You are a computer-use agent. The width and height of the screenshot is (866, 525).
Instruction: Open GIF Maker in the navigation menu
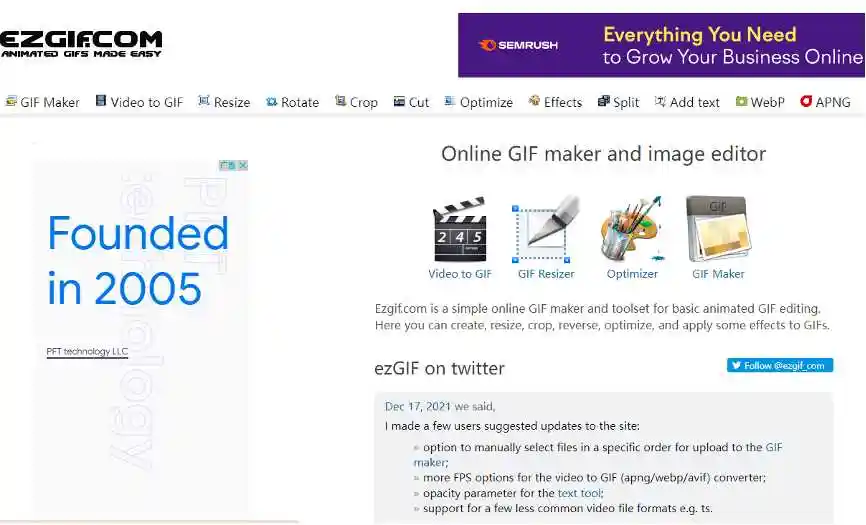(x=42, y=102)
